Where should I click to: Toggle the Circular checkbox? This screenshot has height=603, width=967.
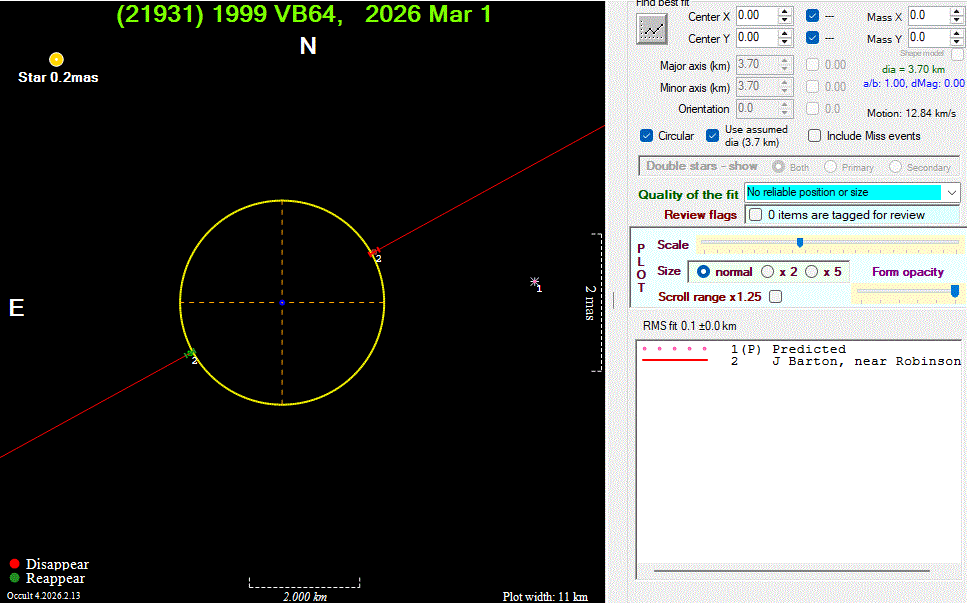[x=646, y=136]
